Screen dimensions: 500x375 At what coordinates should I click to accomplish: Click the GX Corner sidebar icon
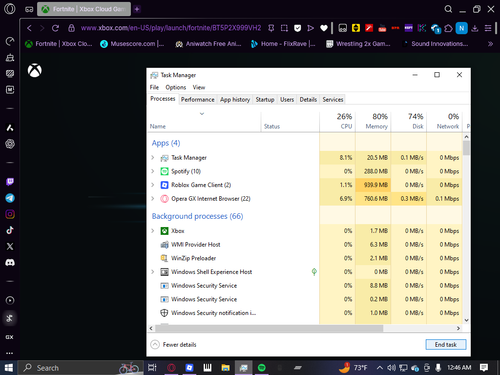[x=9, y=337]
